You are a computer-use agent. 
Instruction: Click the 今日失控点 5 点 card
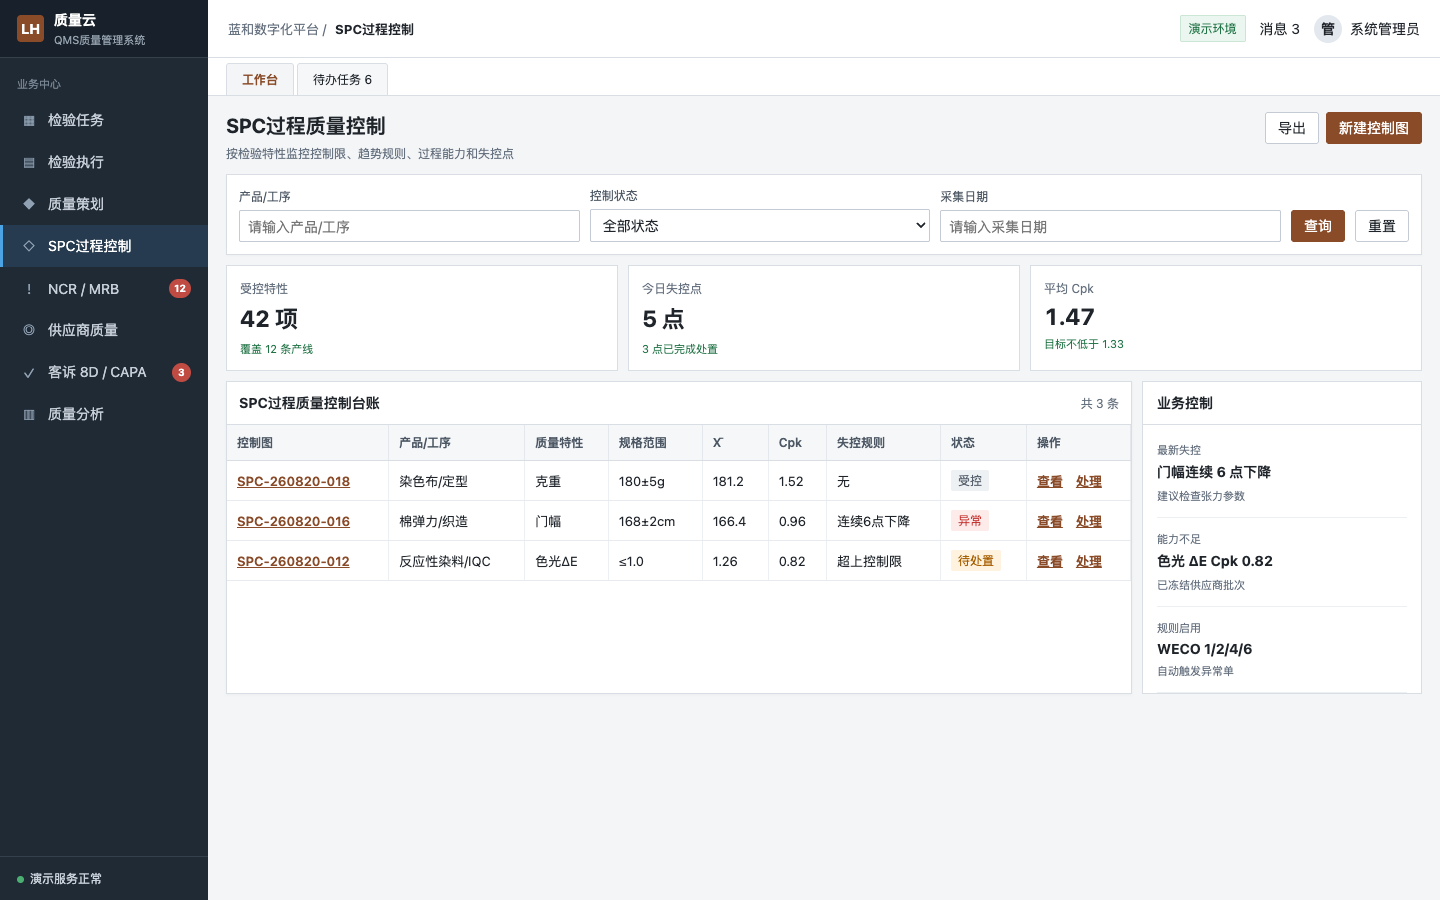[x=824, y=318]
